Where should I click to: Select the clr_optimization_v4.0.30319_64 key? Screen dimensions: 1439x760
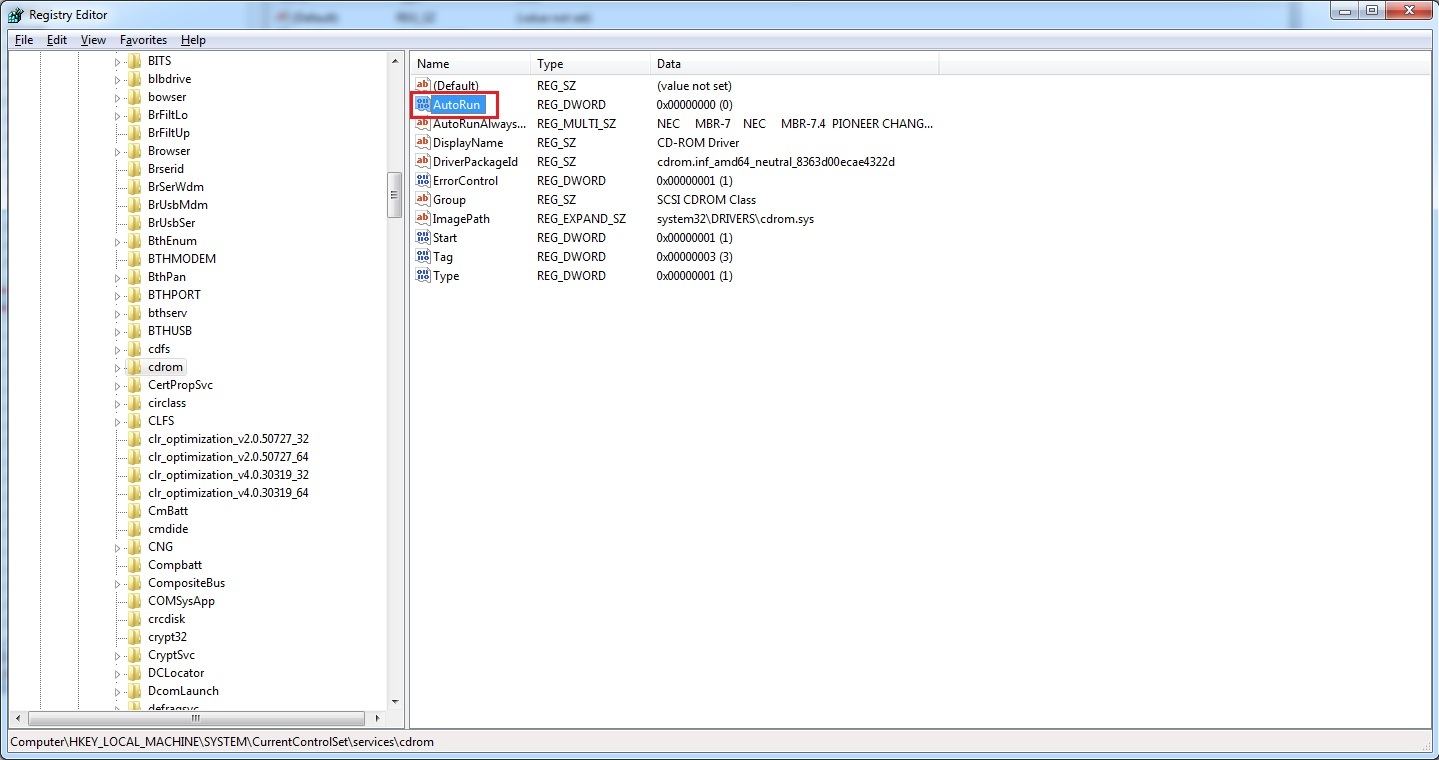pyautogui.click(x=228, y=493)
